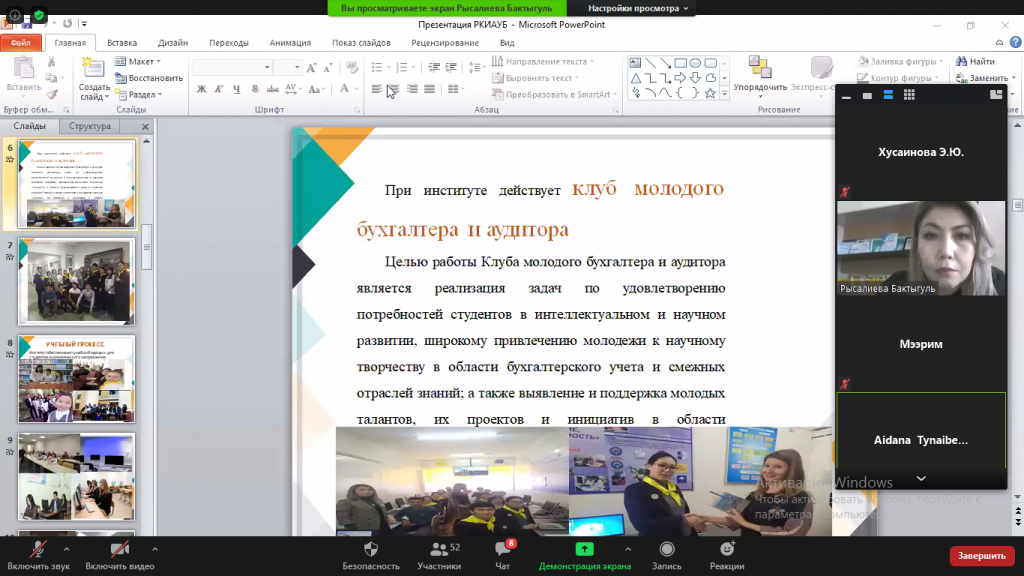Switch to the Вставка ribbon tab
The image size is (1024, 576).
tap(122, 42)
